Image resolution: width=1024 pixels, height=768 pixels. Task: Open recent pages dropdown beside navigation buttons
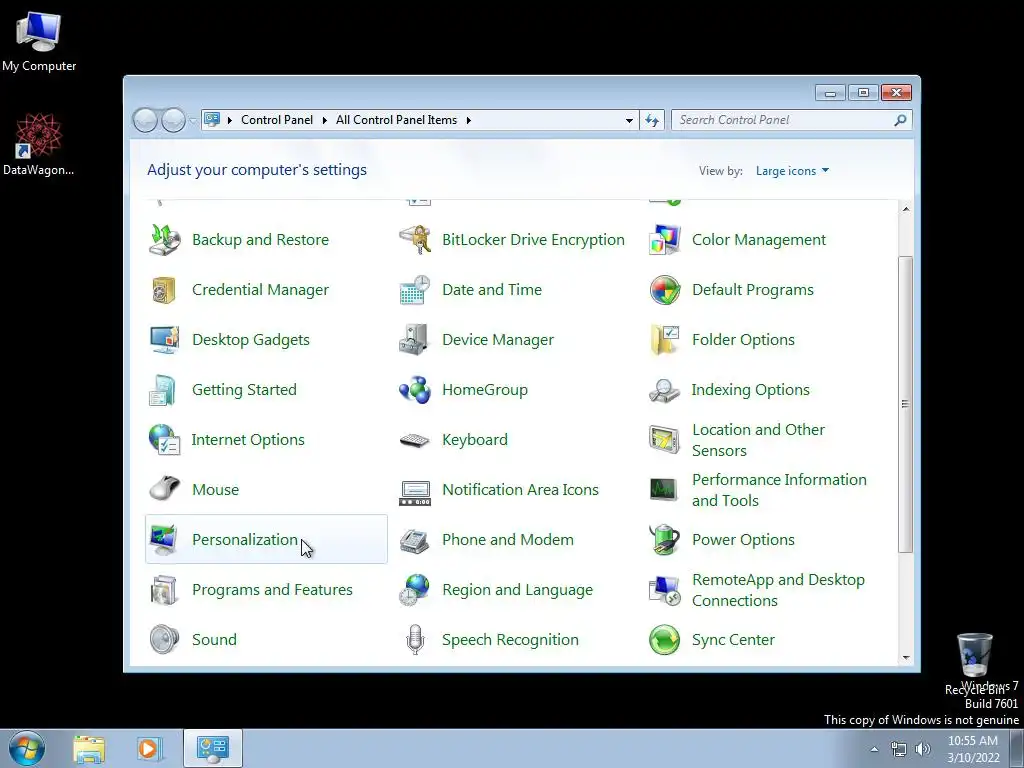point(193,120)
